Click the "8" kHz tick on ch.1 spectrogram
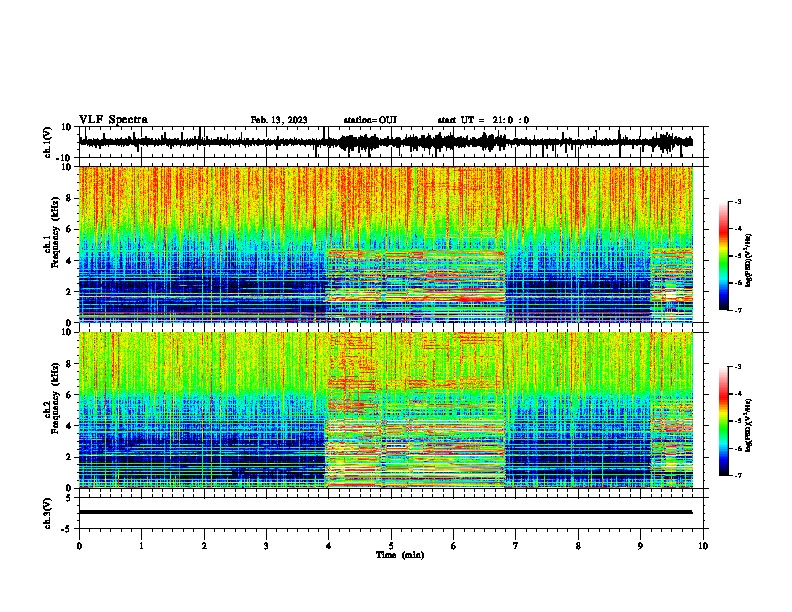Viewport: 792px width, 612px height. coord(70,198)
